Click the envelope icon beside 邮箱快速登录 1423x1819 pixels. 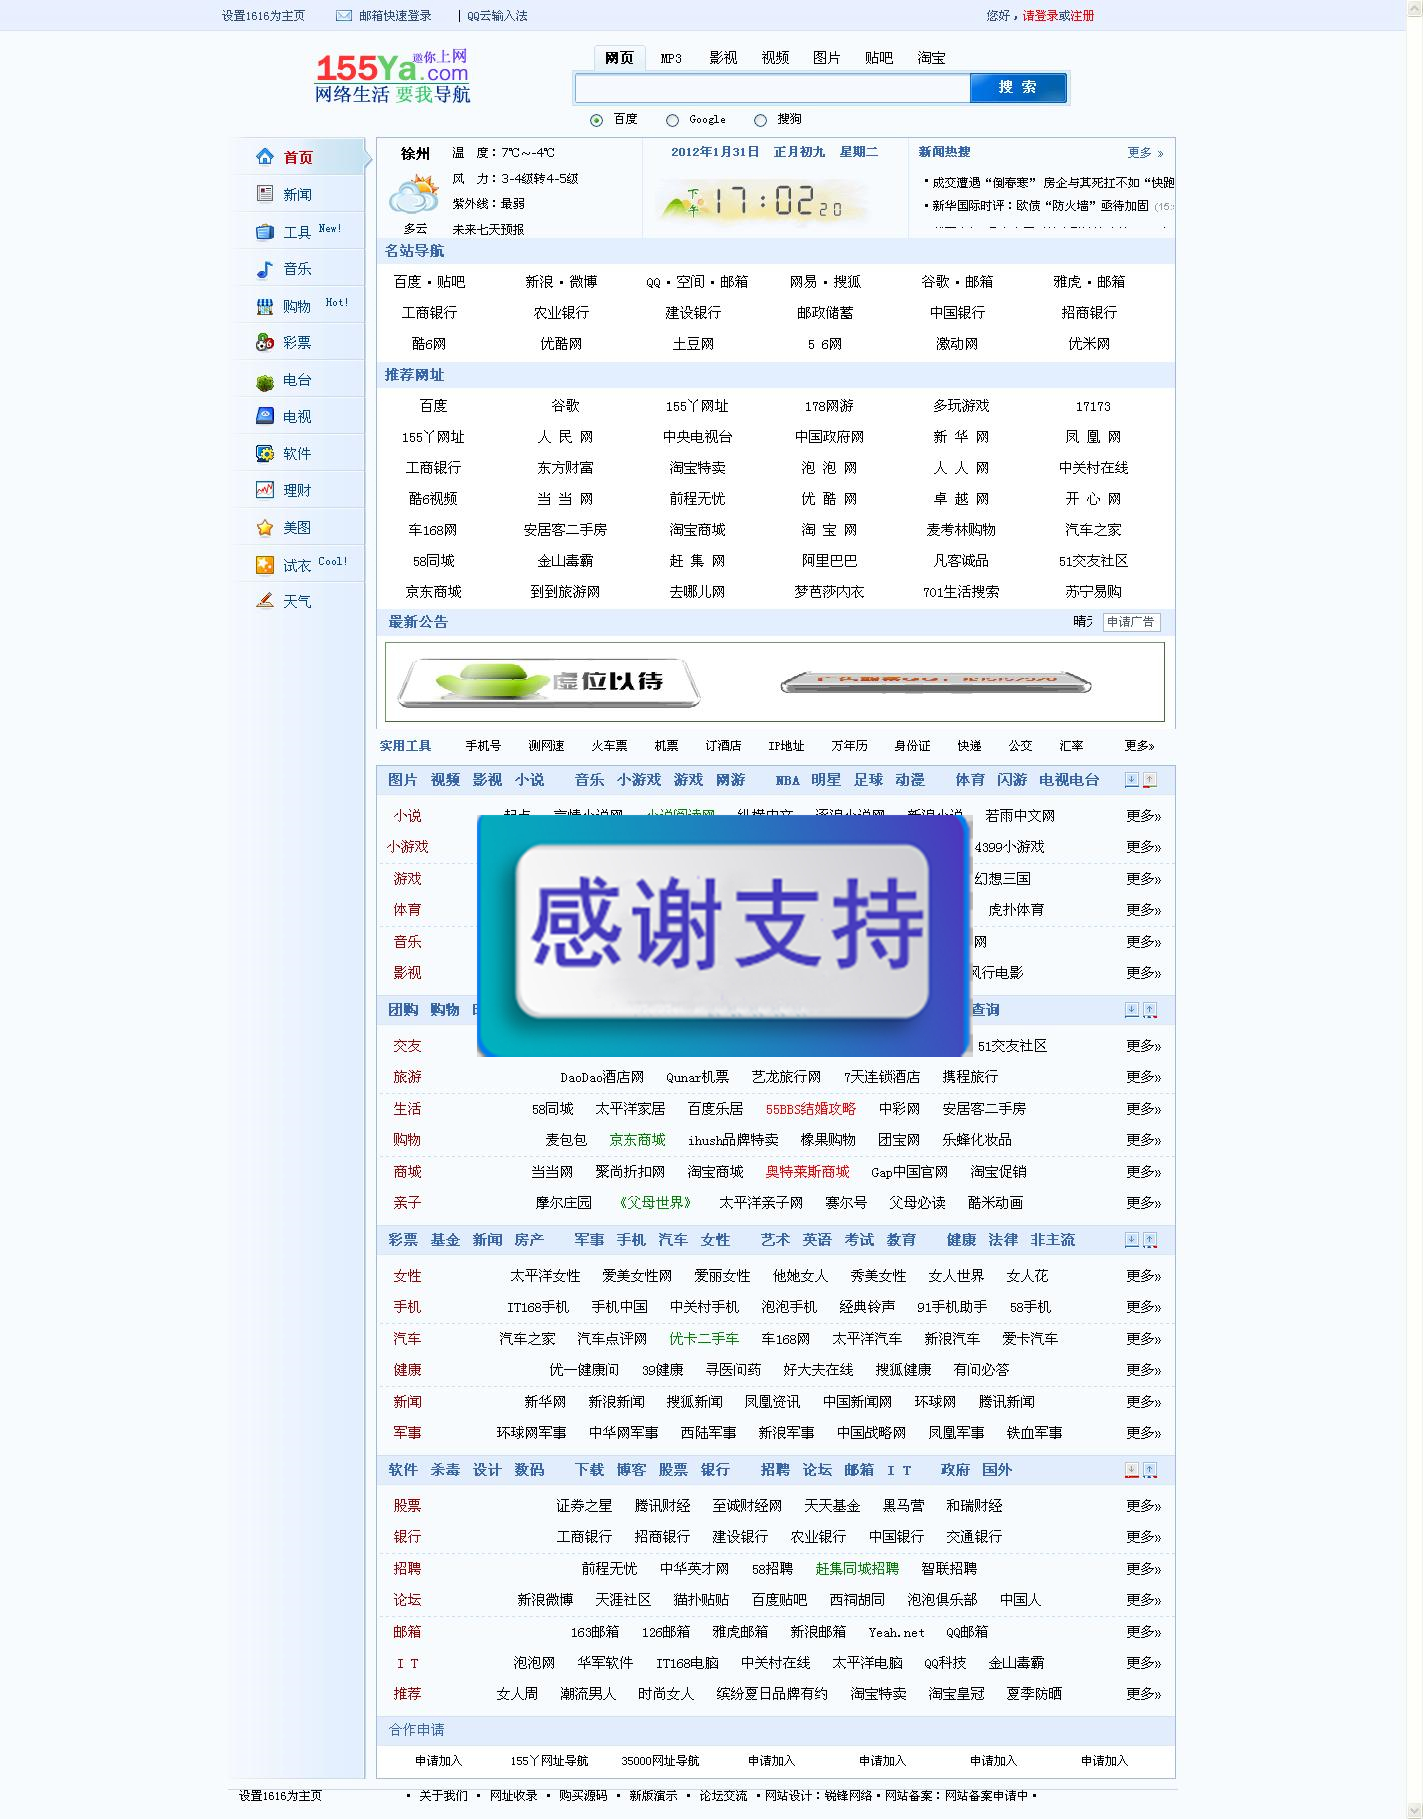pos(343,16)
